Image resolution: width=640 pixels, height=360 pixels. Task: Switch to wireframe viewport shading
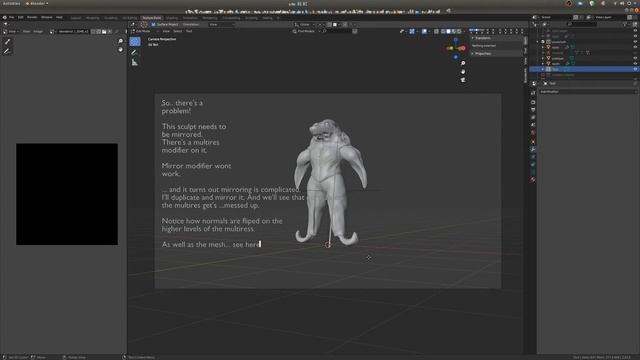[x=443, y=31]
